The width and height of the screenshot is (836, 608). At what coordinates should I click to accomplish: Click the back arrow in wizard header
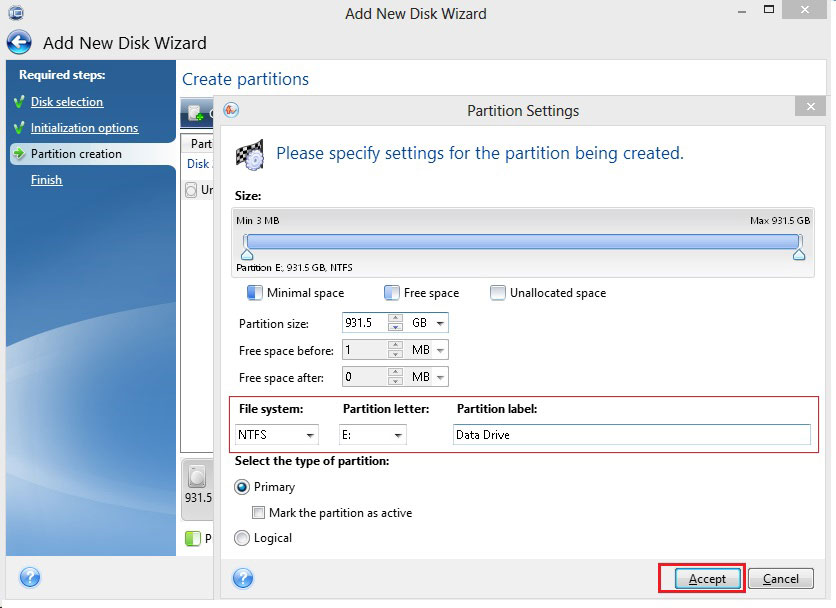[20, 43]
